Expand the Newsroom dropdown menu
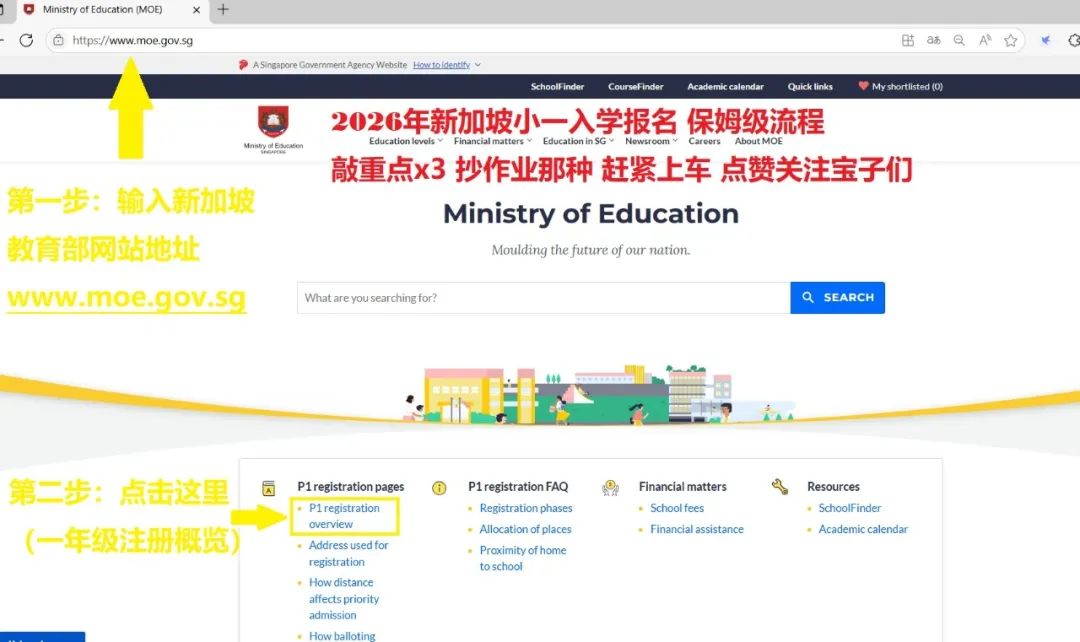Screen dimensions: 1080x642 coord(651,141)
